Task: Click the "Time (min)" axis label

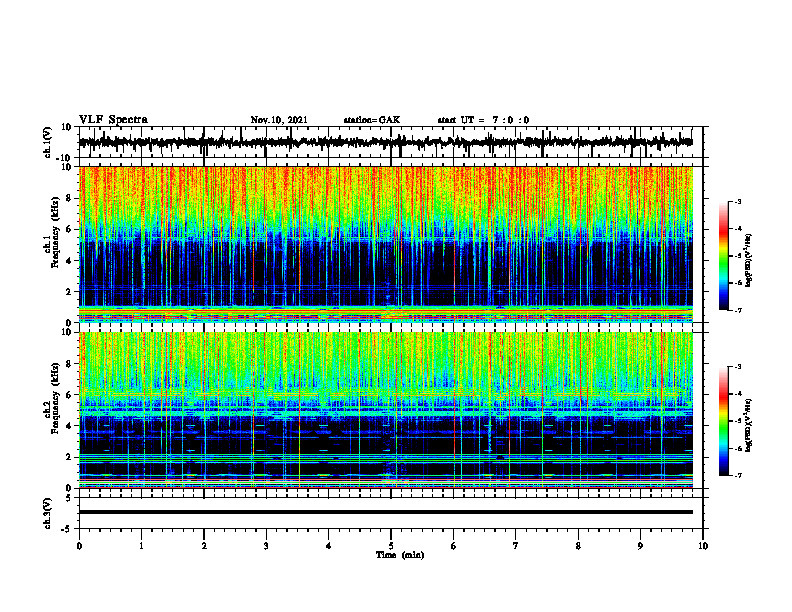Action: pos(400,555)
